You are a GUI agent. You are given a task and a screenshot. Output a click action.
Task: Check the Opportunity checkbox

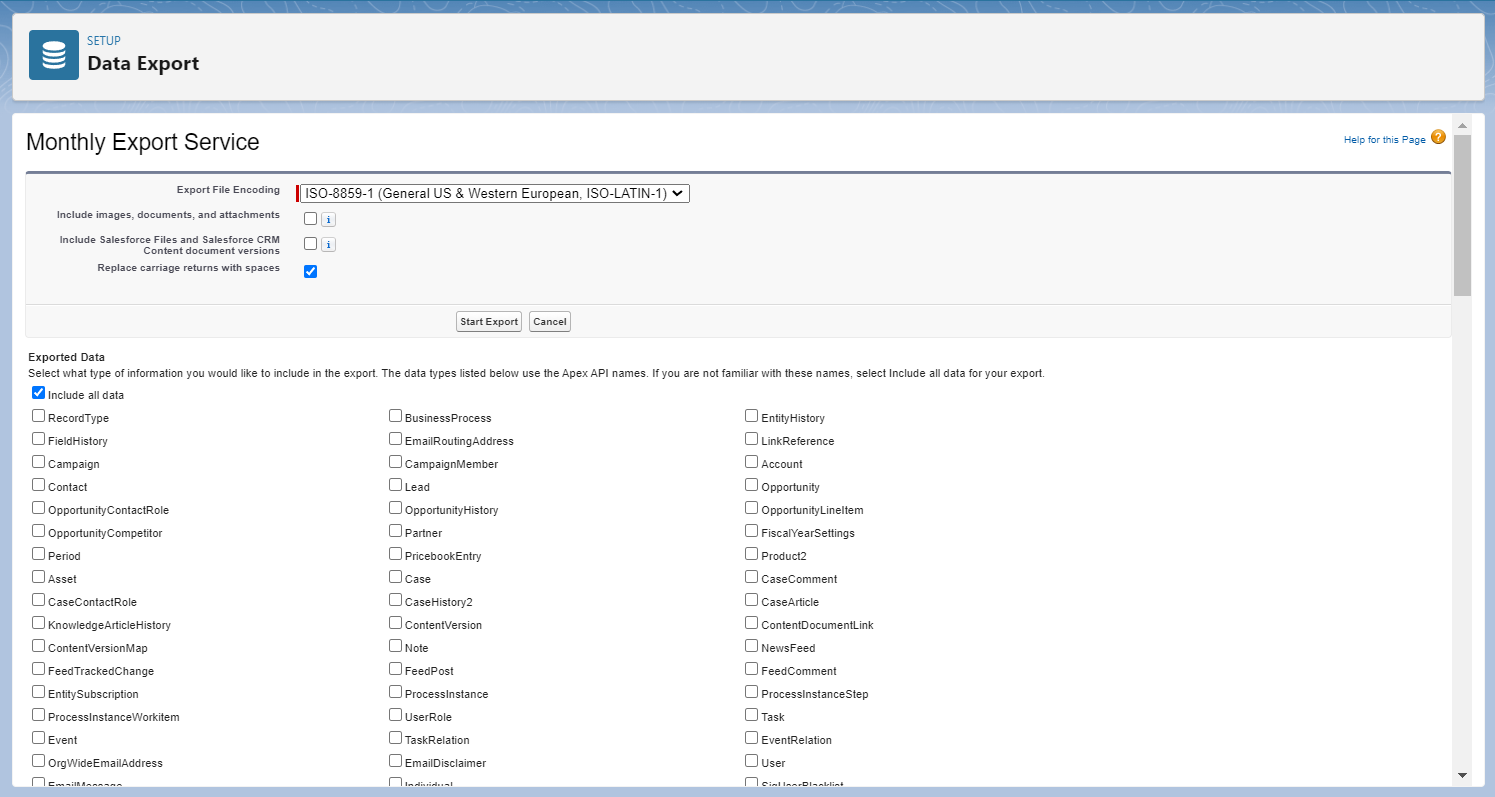point(751,485)
